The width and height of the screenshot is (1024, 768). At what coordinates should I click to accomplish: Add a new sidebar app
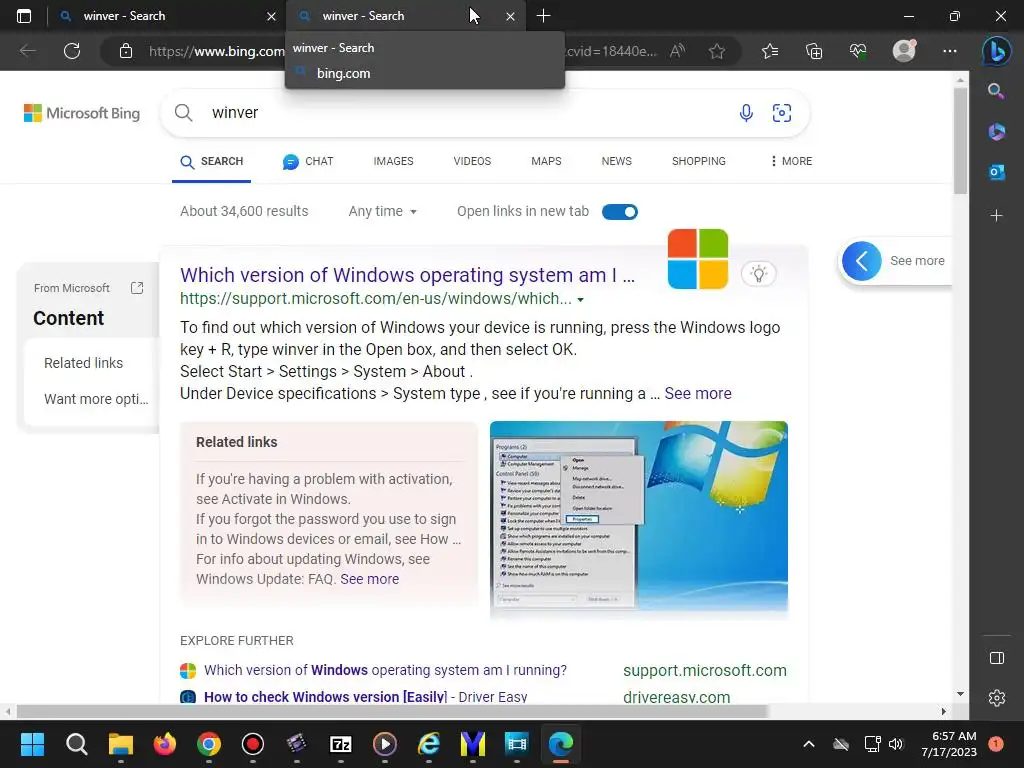click(x=996, y=215)
